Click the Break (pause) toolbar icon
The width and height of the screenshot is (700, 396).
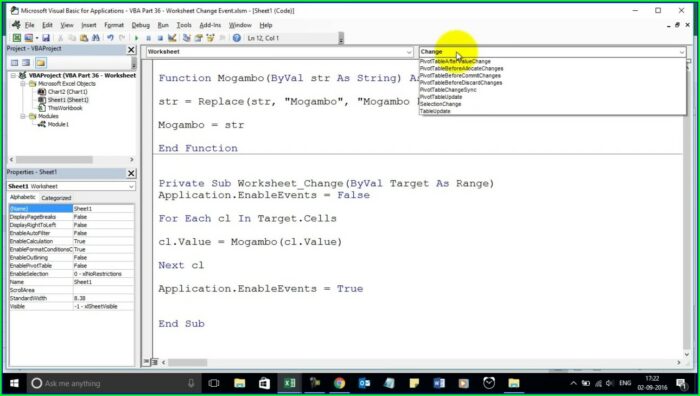148,38
